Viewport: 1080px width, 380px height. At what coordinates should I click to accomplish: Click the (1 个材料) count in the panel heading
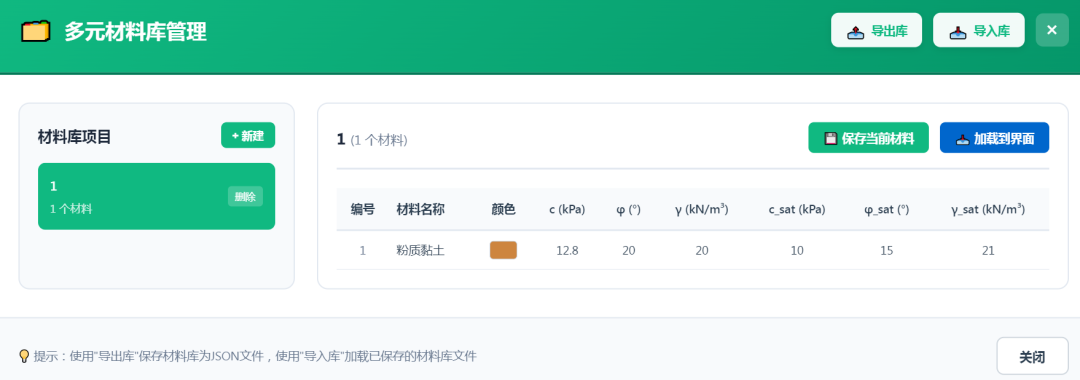coord(379,140)
